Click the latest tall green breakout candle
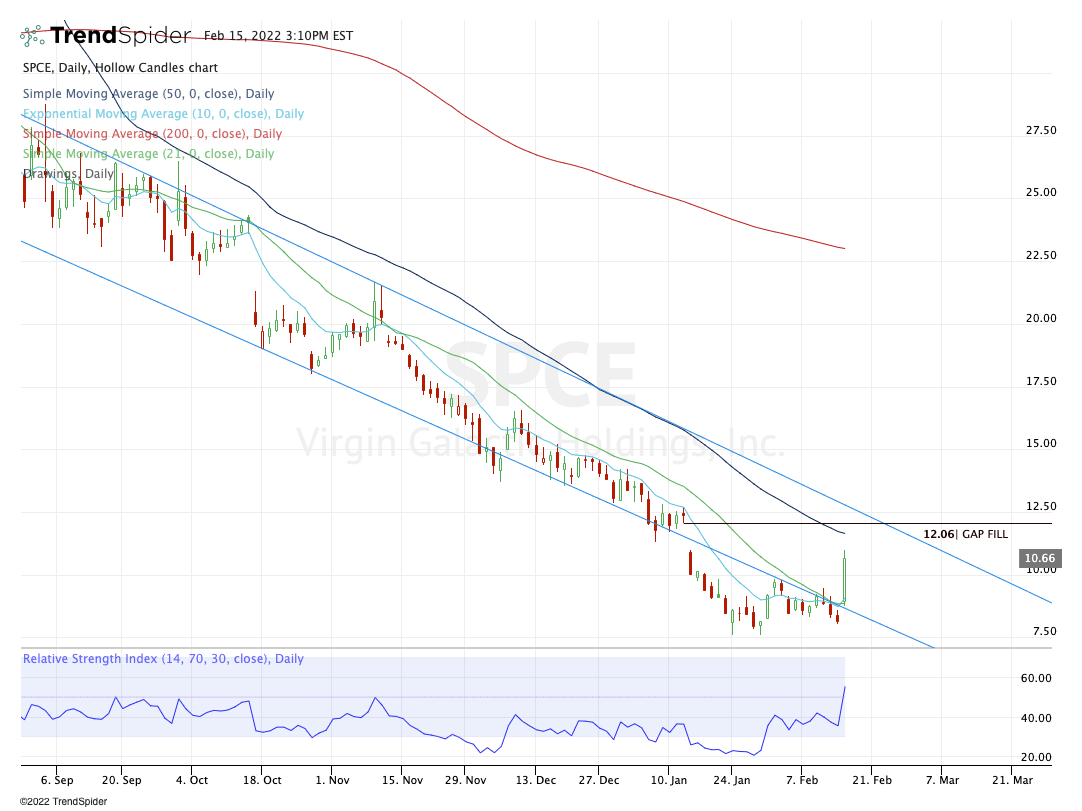This screenshot has width=1082, height=811. (844, 576)
